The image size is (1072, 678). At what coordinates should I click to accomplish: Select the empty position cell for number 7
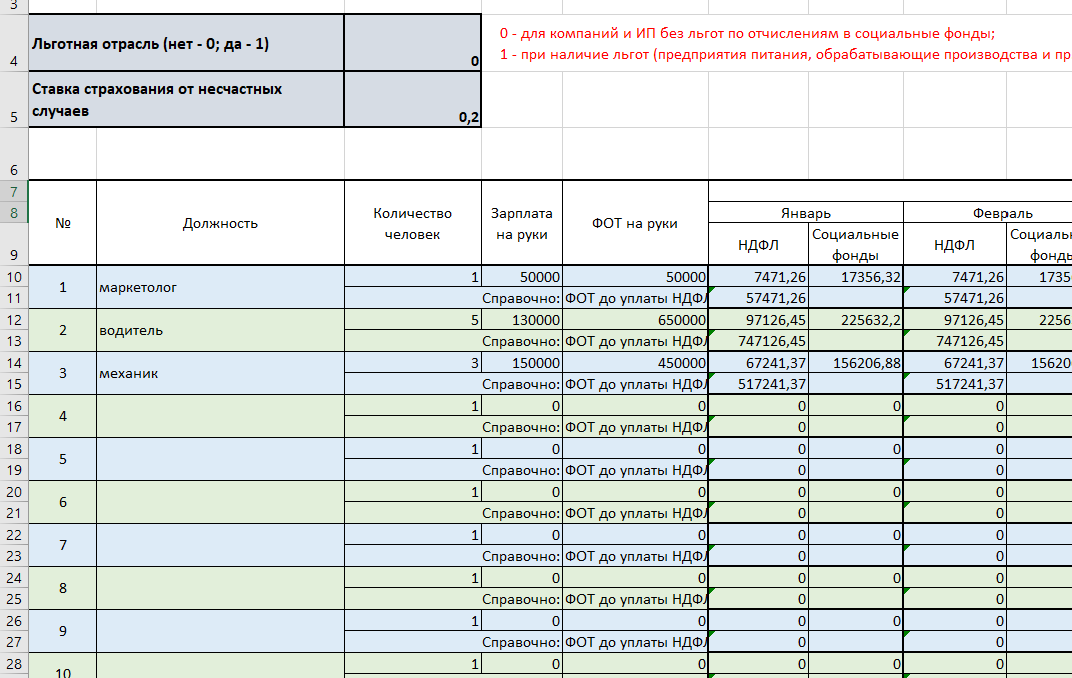pyautogui.click(x=220, y=545)
